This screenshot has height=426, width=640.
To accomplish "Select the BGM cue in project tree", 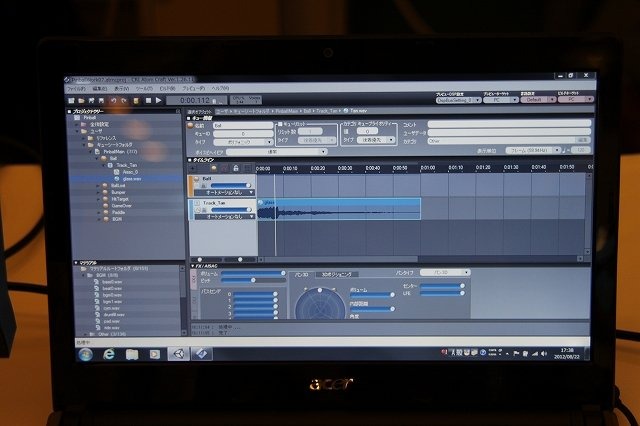I will point(117,219).
